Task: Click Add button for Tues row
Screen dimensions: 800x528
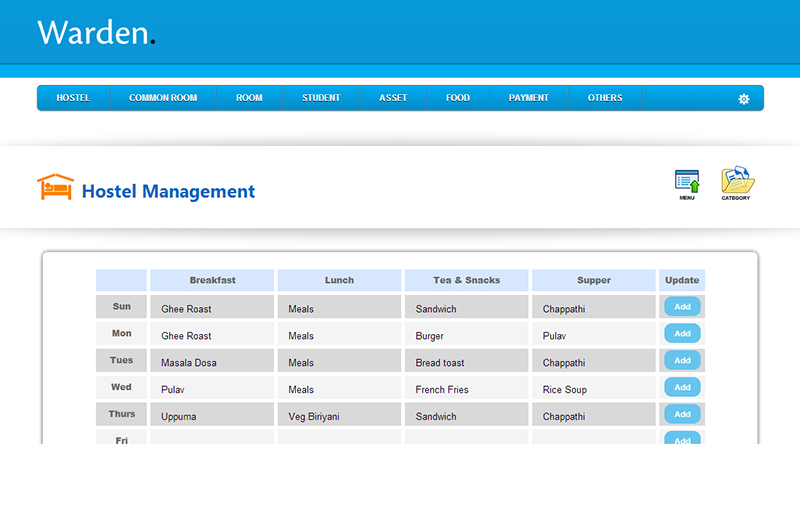Action: coord(682,360)
